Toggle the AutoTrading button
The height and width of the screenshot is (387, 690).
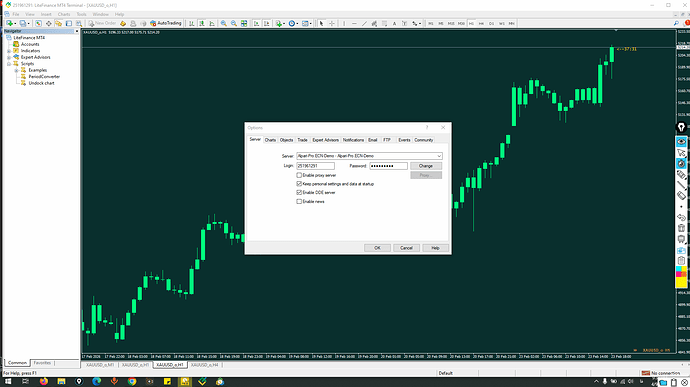(165, 23)
